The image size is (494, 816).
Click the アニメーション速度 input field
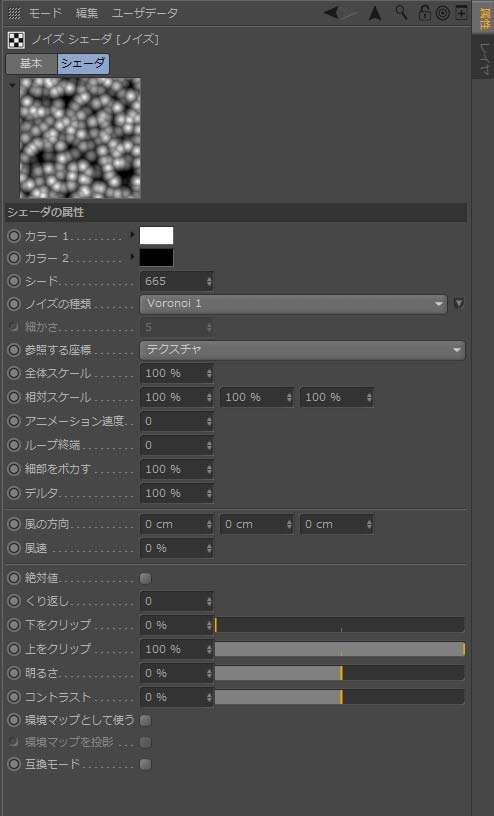(x=176, y=421)
